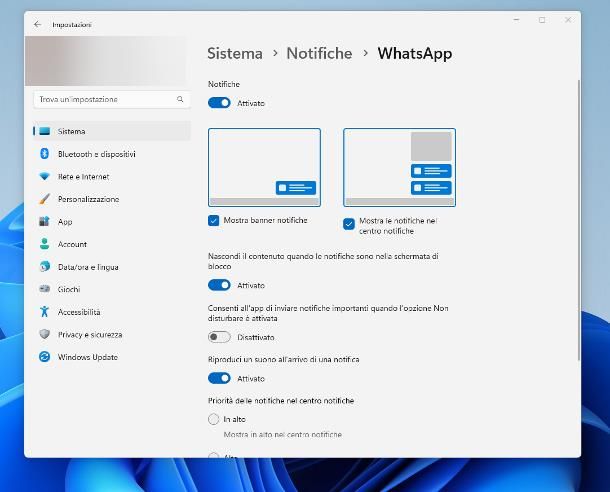Click the blurred user profile area
The height and width of the screenshot is (492, 610).
[105, 61]
